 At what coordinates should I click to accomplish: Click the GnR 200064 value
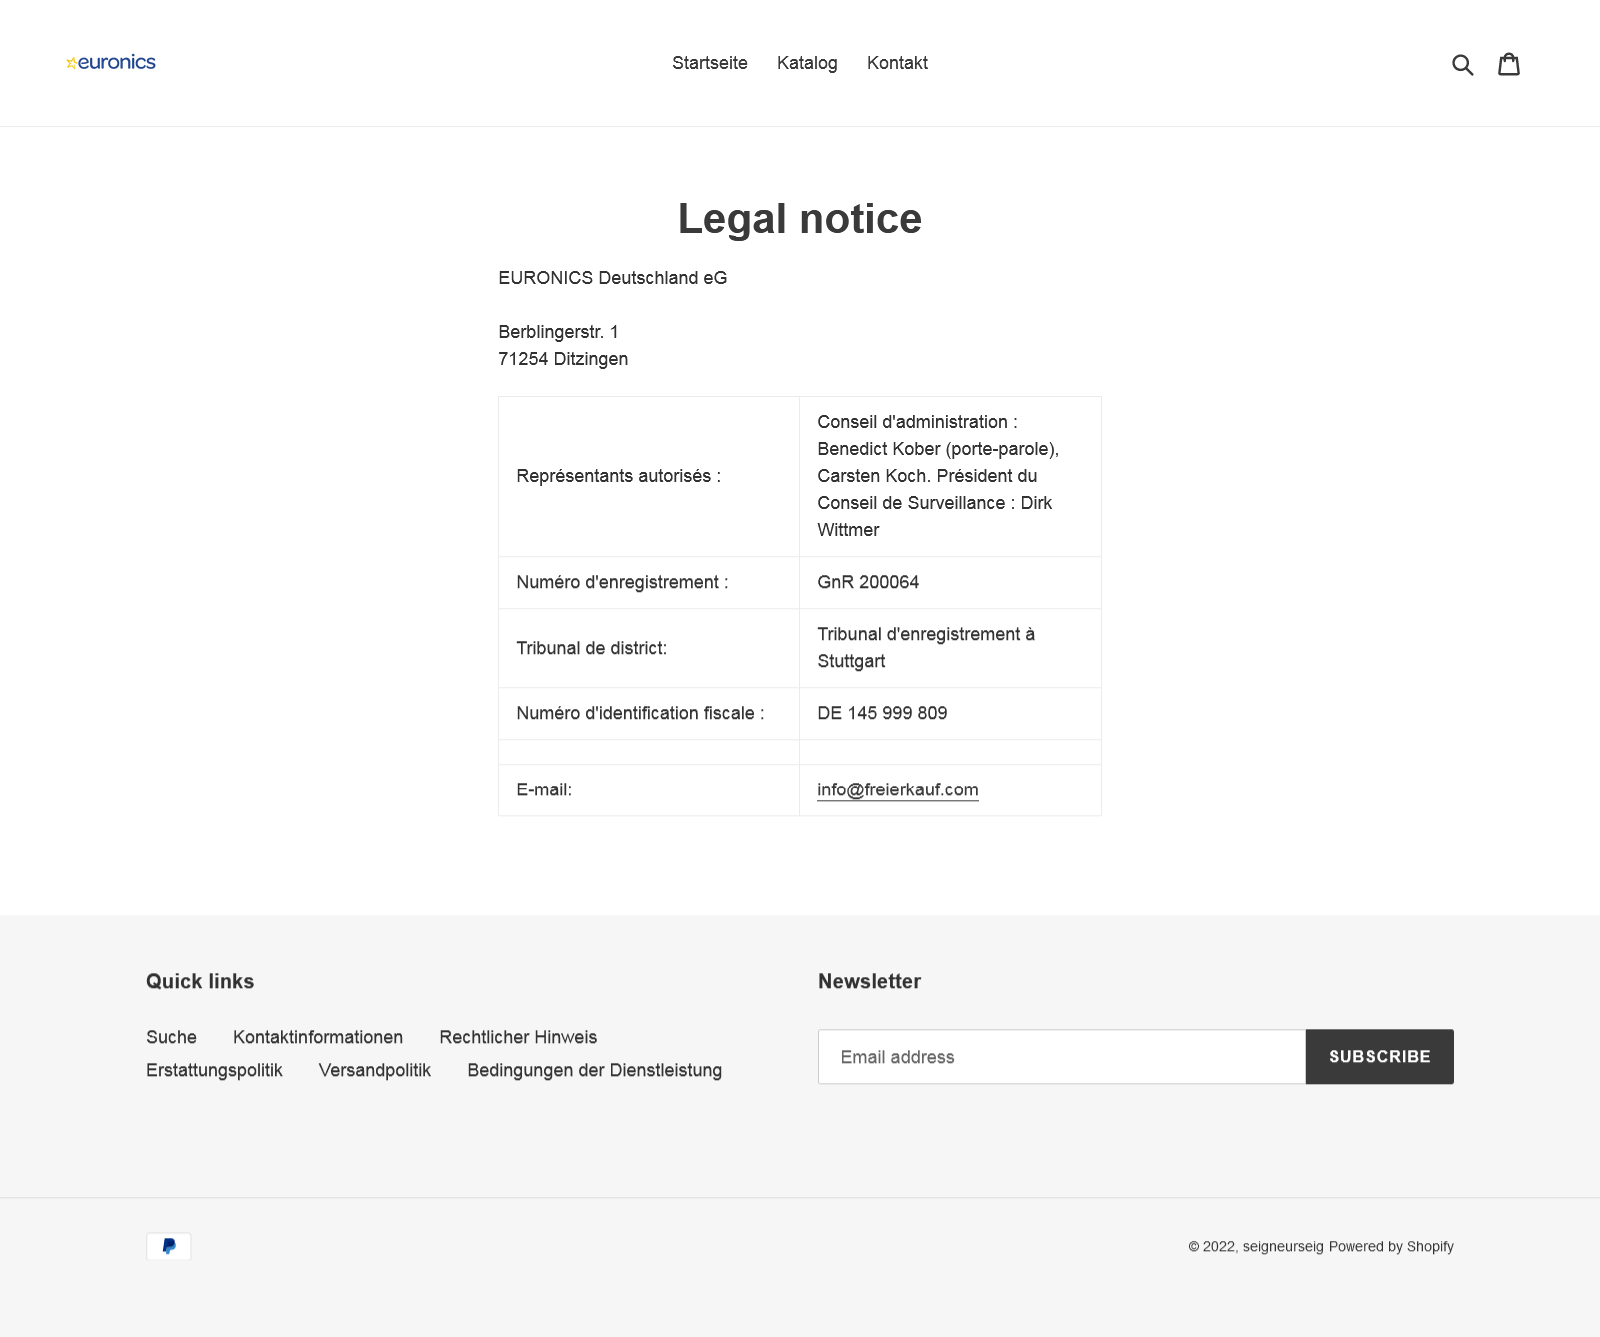(868, 582)
